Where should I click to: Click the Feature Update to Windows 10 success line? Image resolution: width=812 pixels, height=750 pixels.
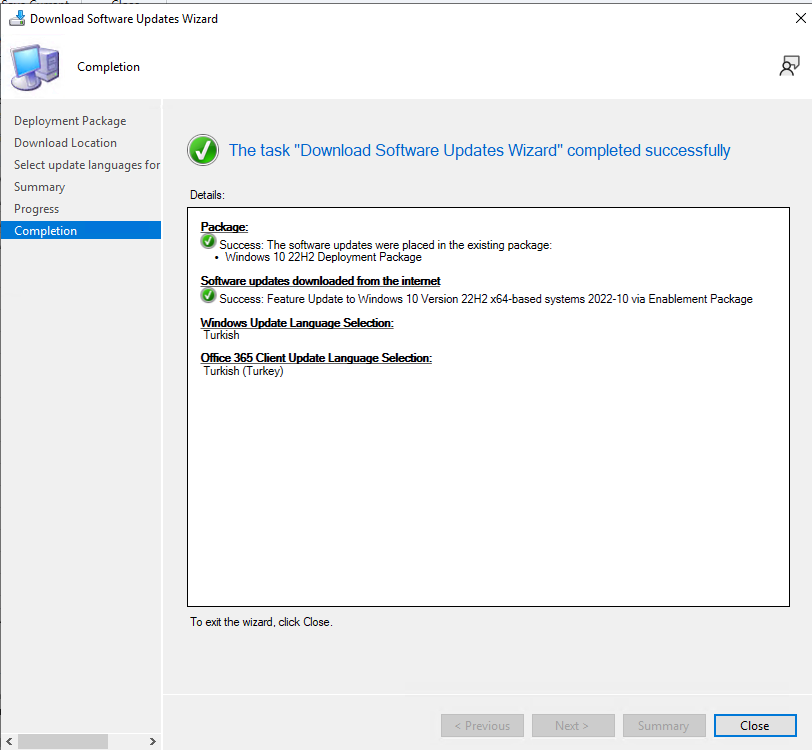(486, 299)
